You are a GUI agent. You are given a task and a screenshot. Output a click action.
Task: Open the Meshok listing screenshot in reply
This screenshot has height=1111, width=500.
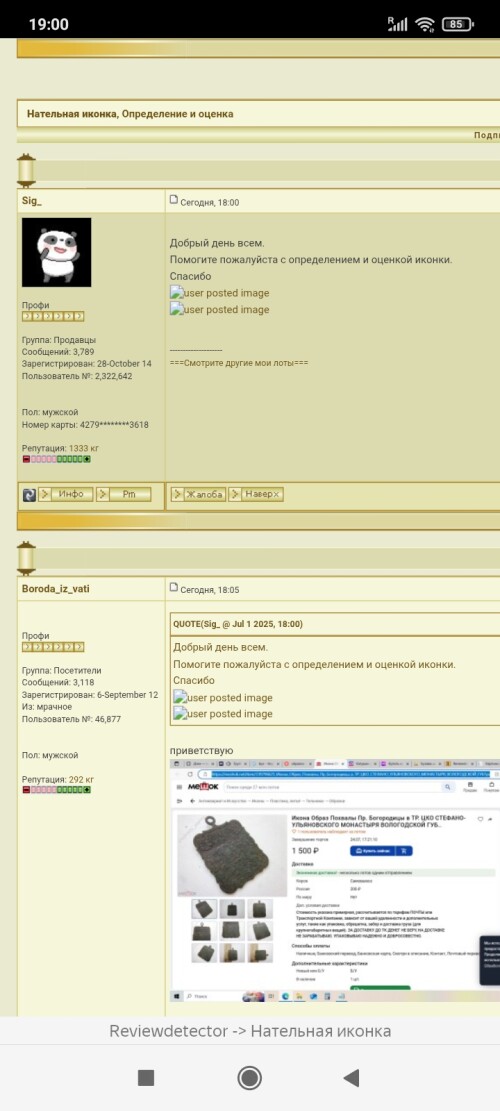(335, 881)
